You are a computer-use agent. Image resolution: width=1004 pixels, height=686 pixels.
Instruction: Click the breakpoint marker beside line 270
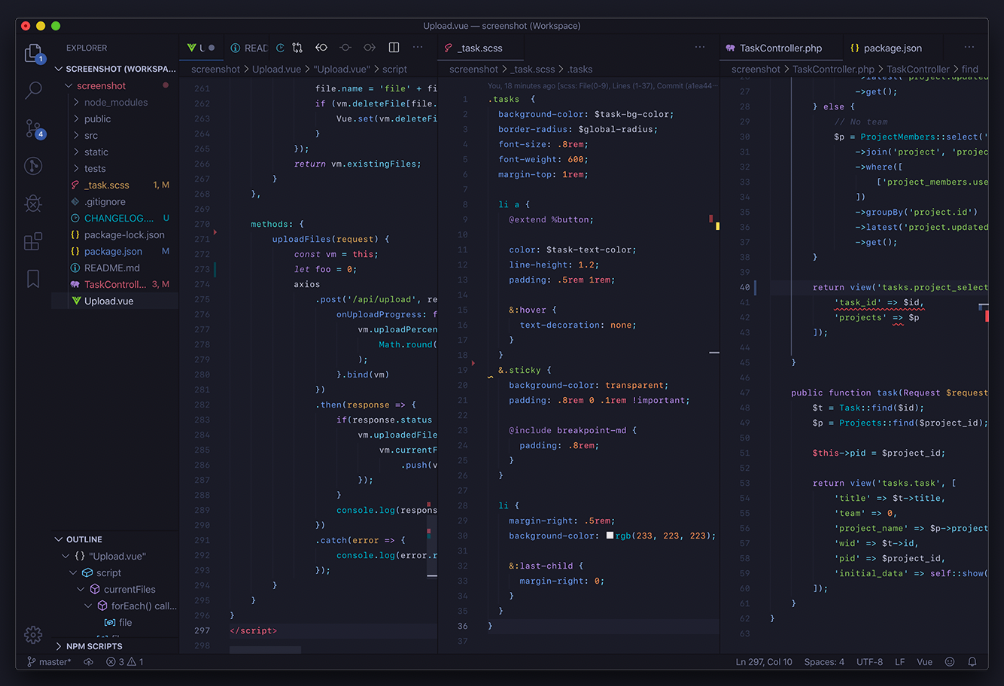(215, 232)
